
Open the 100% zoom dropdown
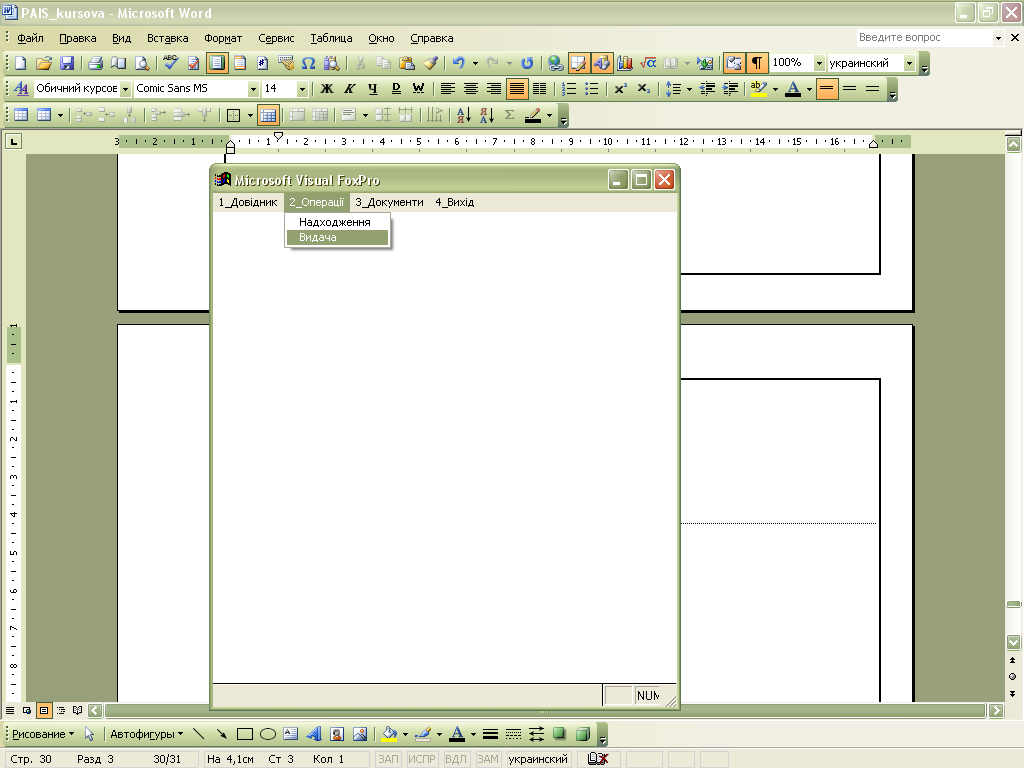click(819, 63)
